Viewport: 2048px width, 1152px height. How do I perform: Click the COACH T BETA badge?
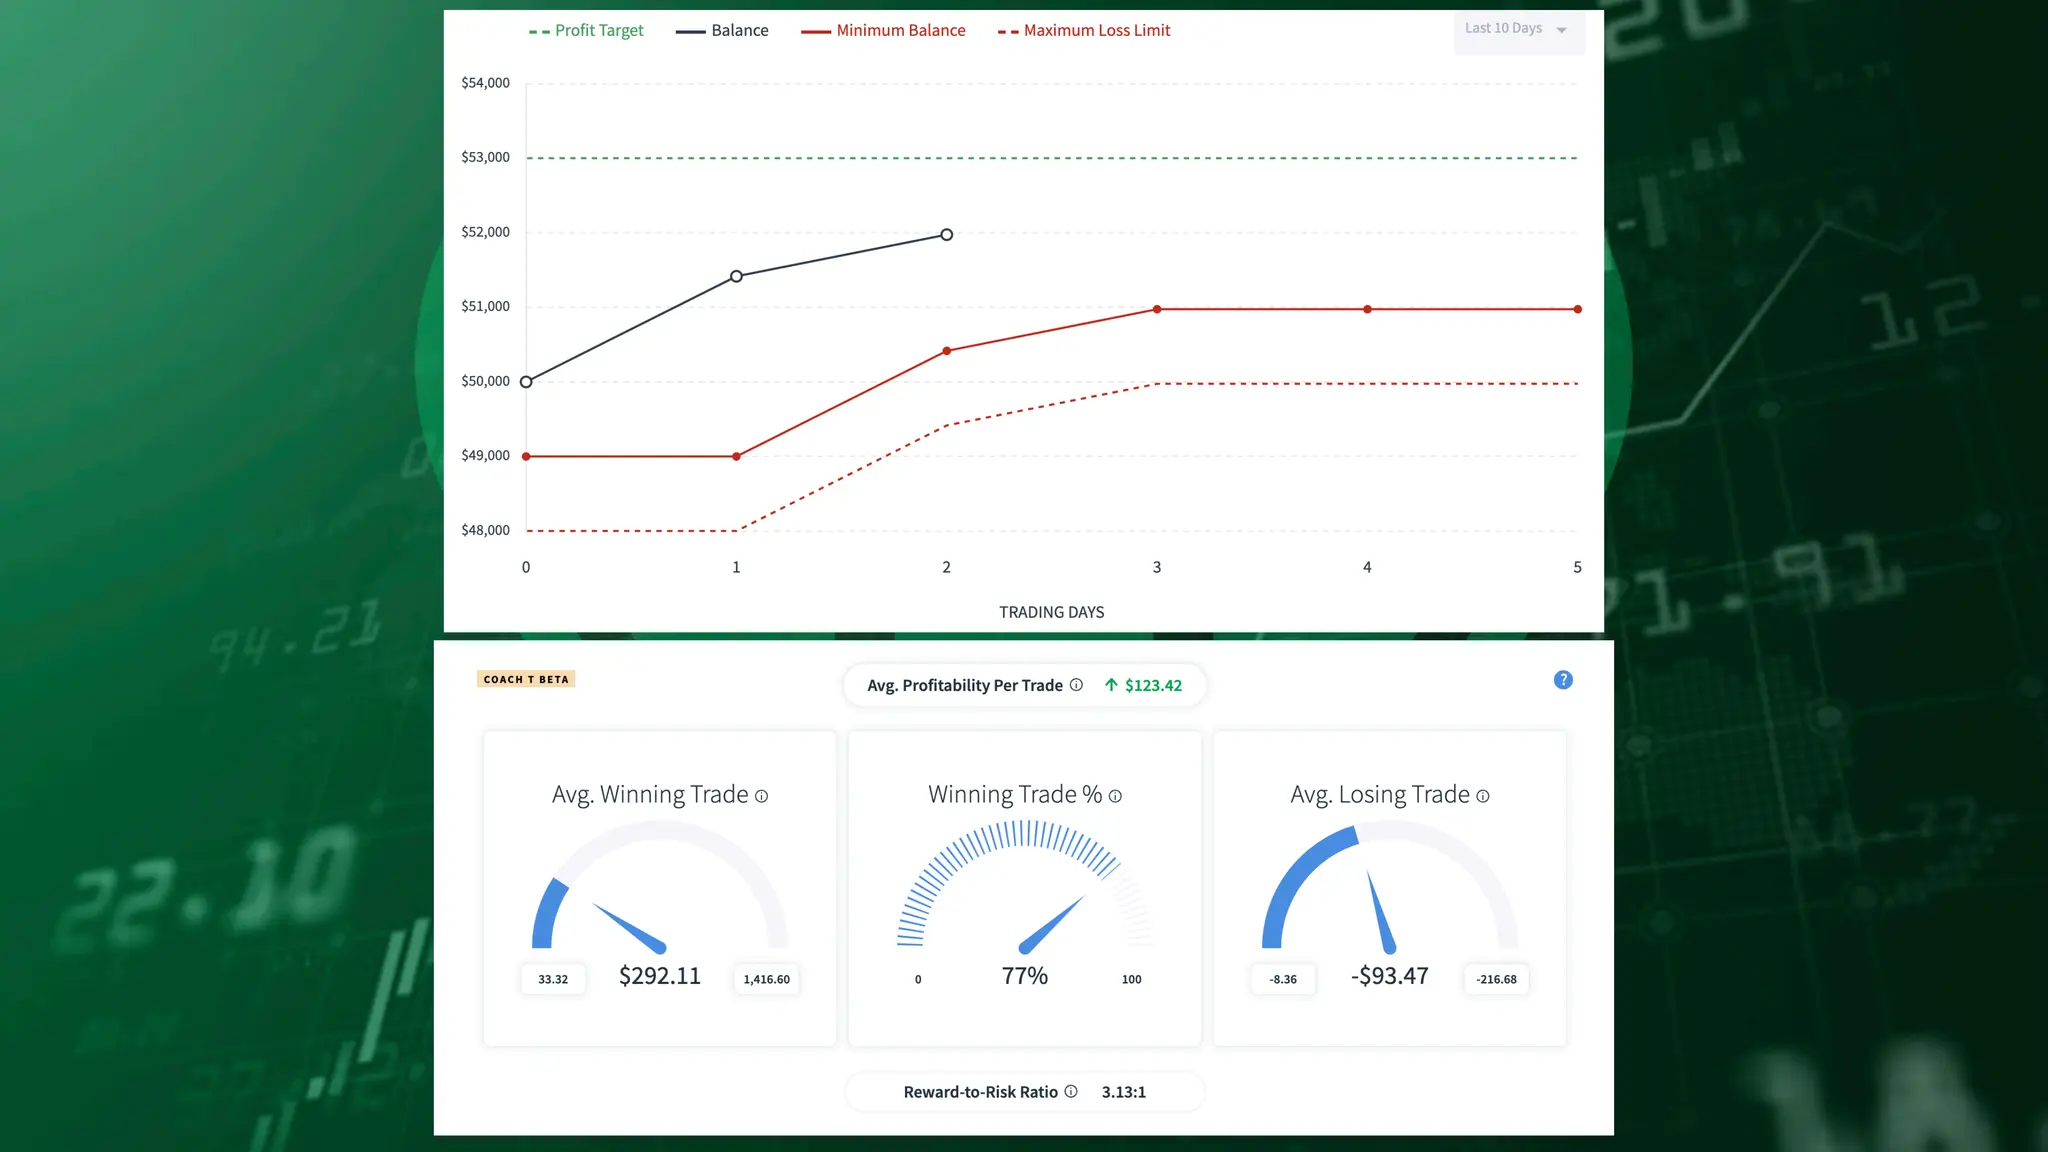526,679
